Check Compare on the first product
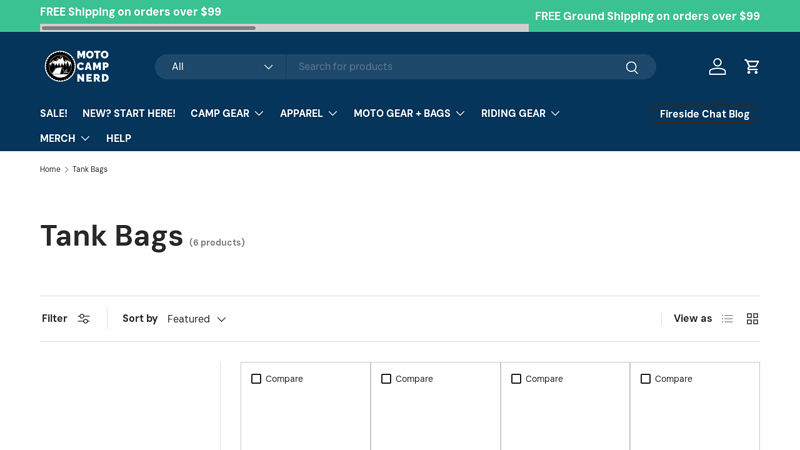The image size is (800, 450). tap(256, 379)
